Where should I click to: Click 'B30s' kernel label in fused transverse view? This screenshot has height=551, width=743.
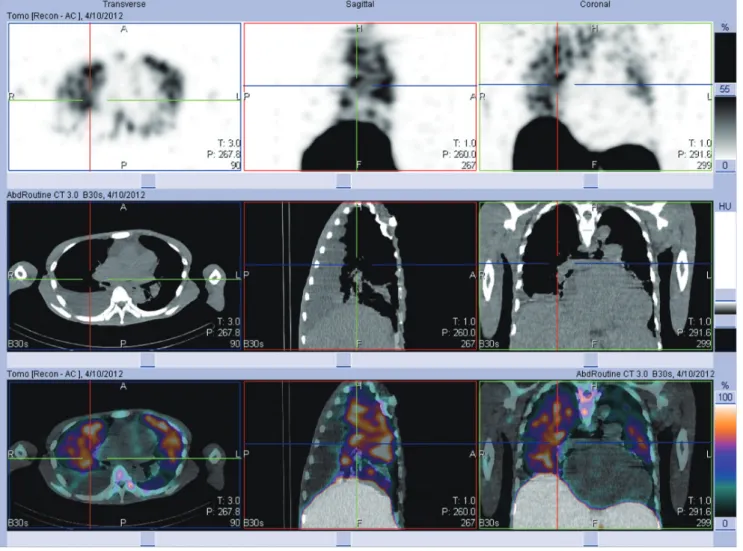(x=18, y=523)
